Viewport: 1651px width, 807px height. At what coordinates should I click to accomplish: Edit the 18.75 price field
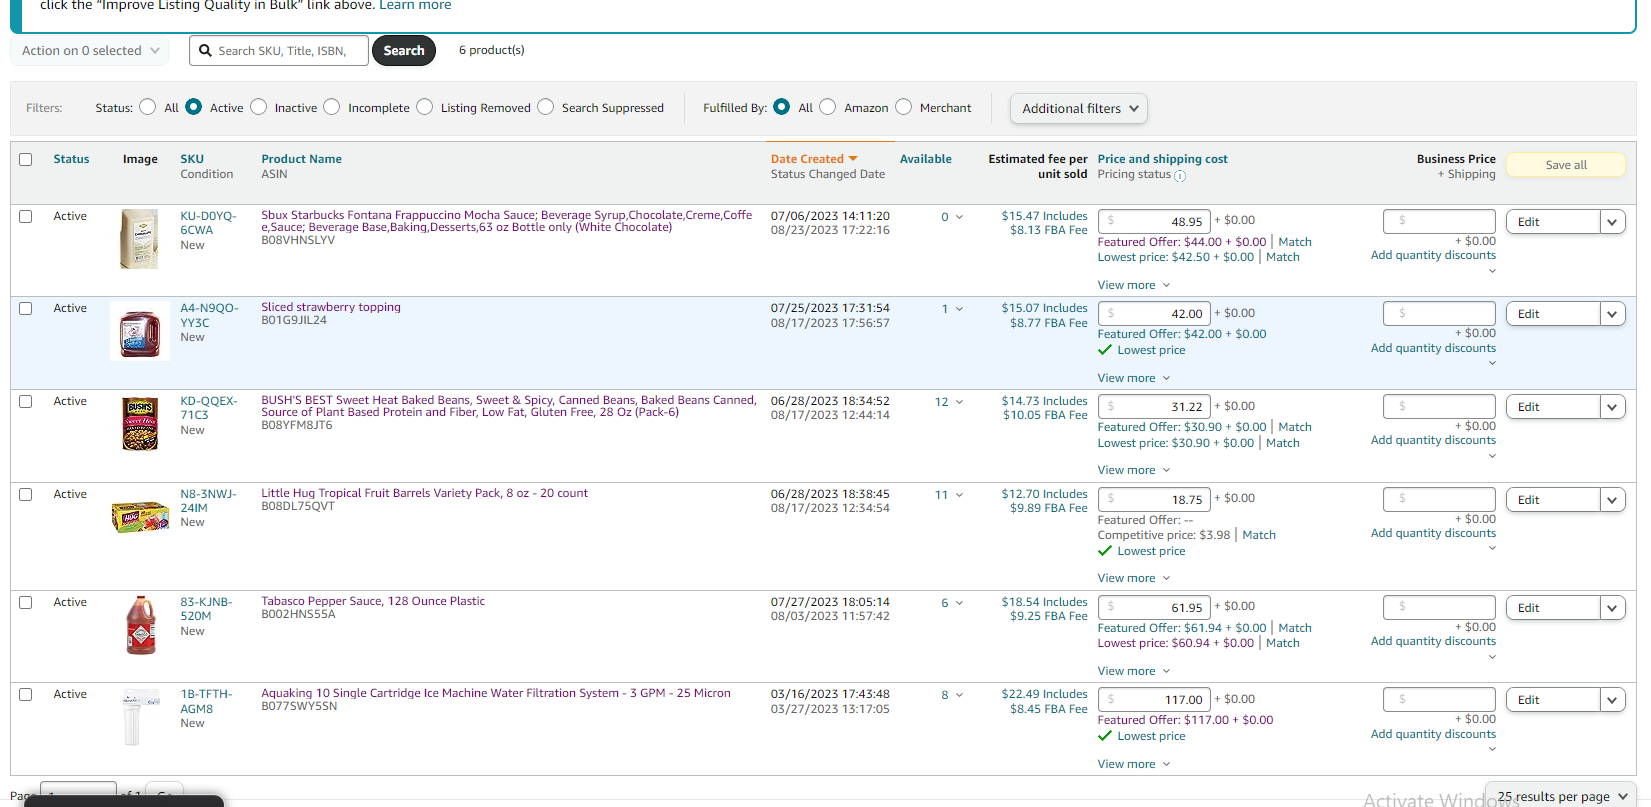coord(1154,499)
